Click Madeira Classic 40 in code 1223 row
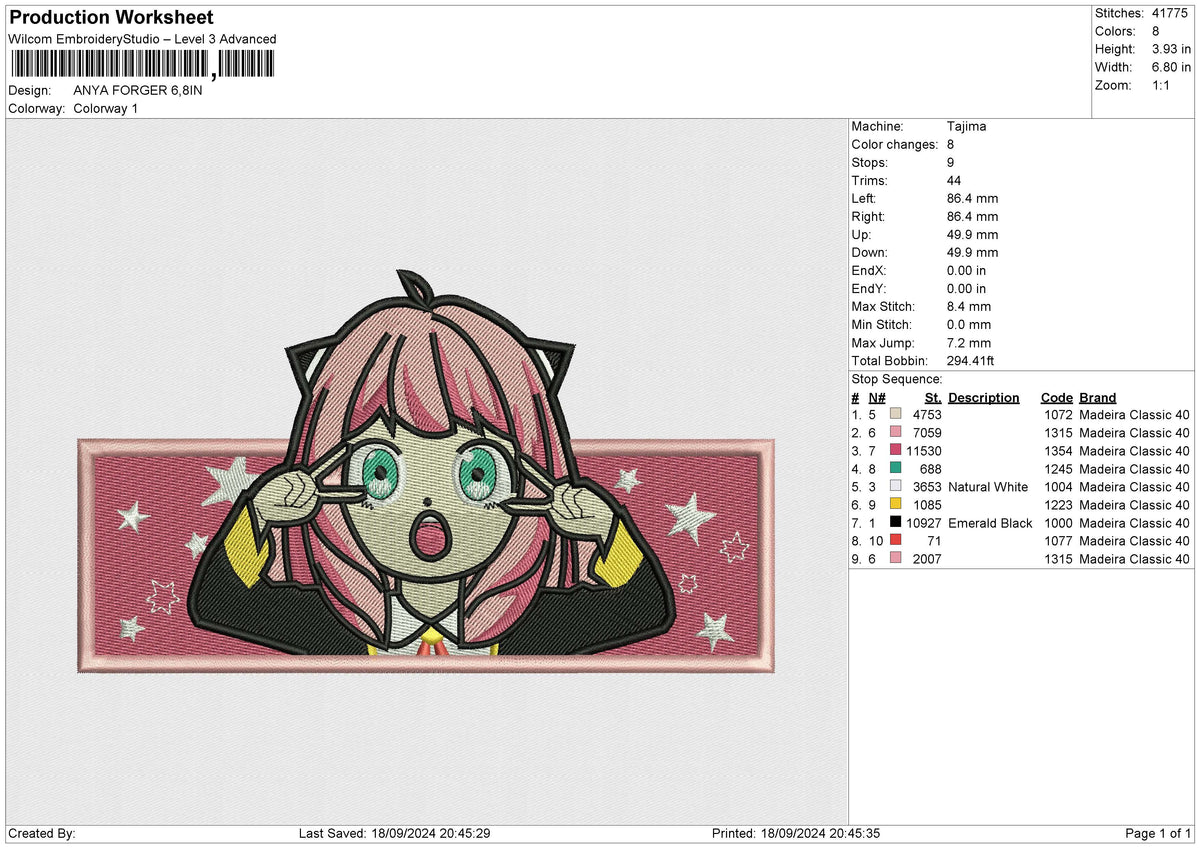The width and height of the screenshot is (1200, 848). click(1135, 505)
